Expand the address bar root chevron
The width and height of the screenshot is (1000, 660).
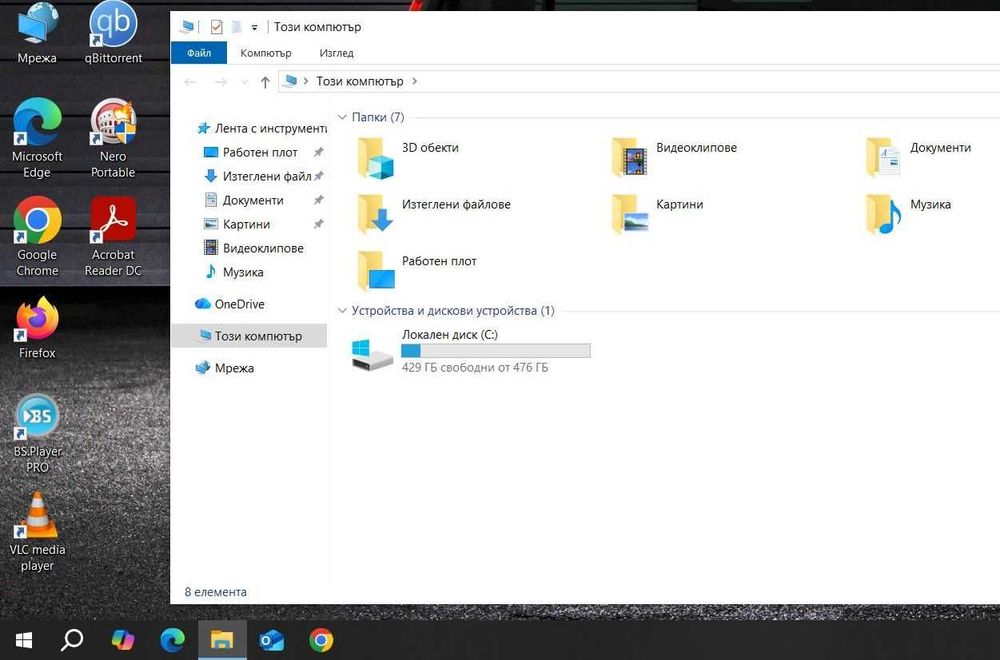(x=306, y=81)
